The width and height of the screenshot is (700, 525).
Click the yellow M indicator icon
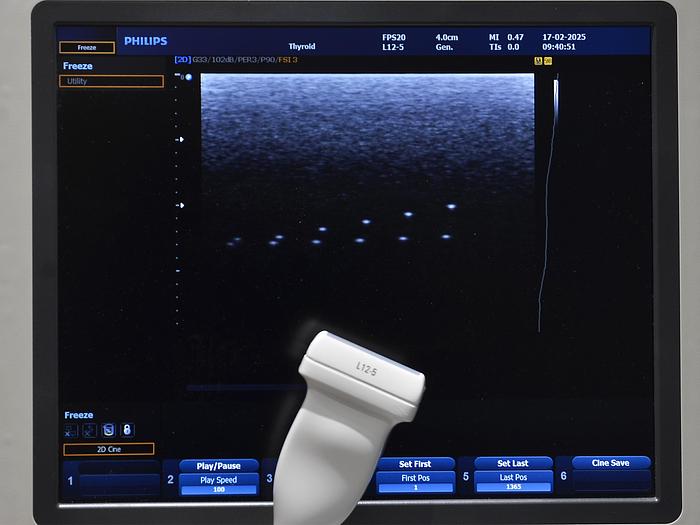(538, 61)
